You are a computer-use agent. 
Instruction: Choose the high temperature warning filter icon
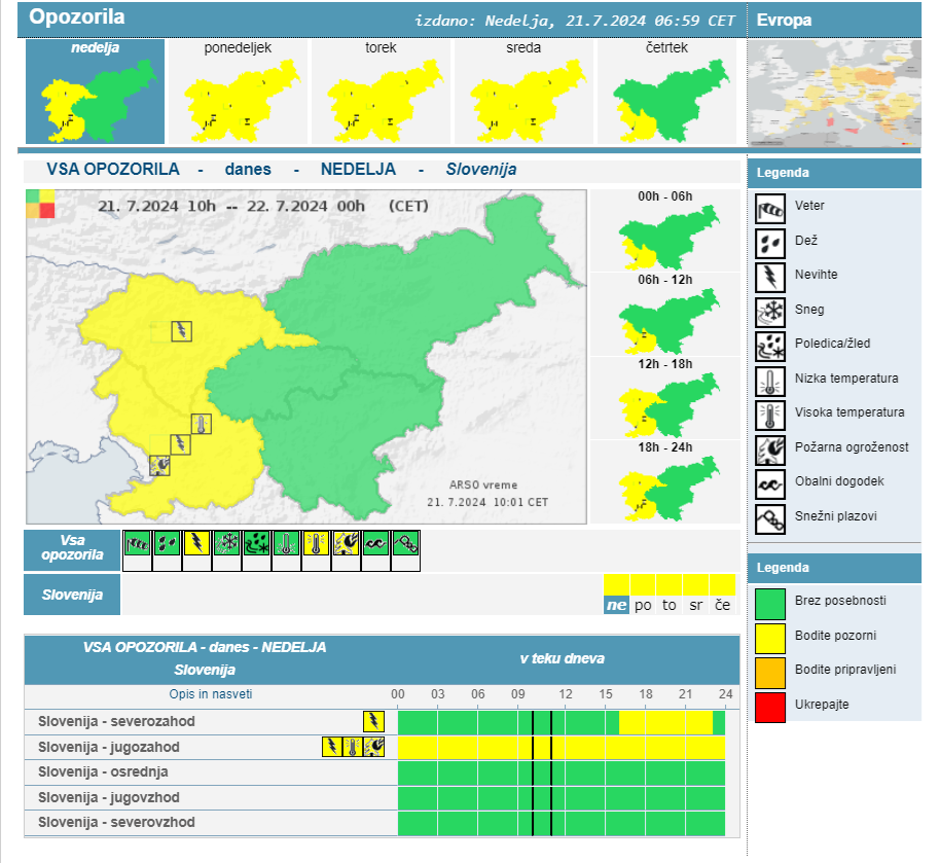(316, 544)
